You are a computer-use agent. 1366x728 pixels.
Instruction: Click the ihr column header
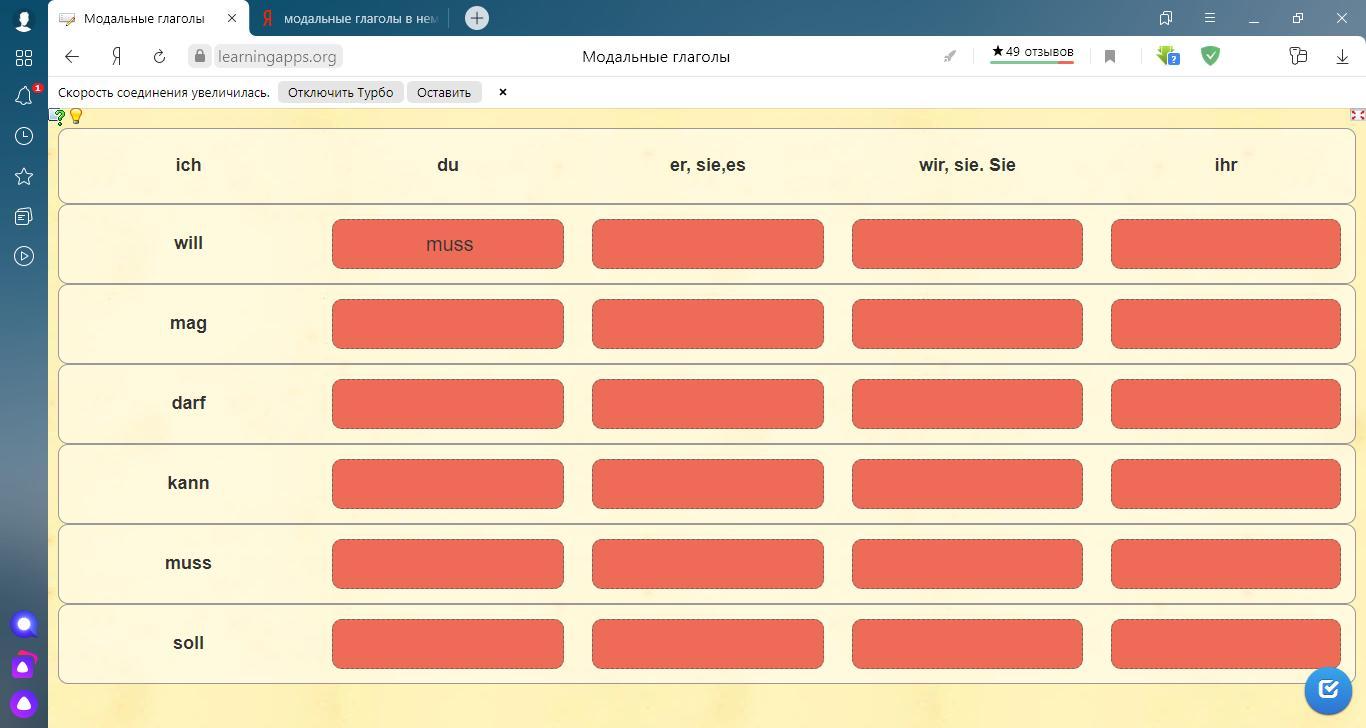click(1226, 165)
